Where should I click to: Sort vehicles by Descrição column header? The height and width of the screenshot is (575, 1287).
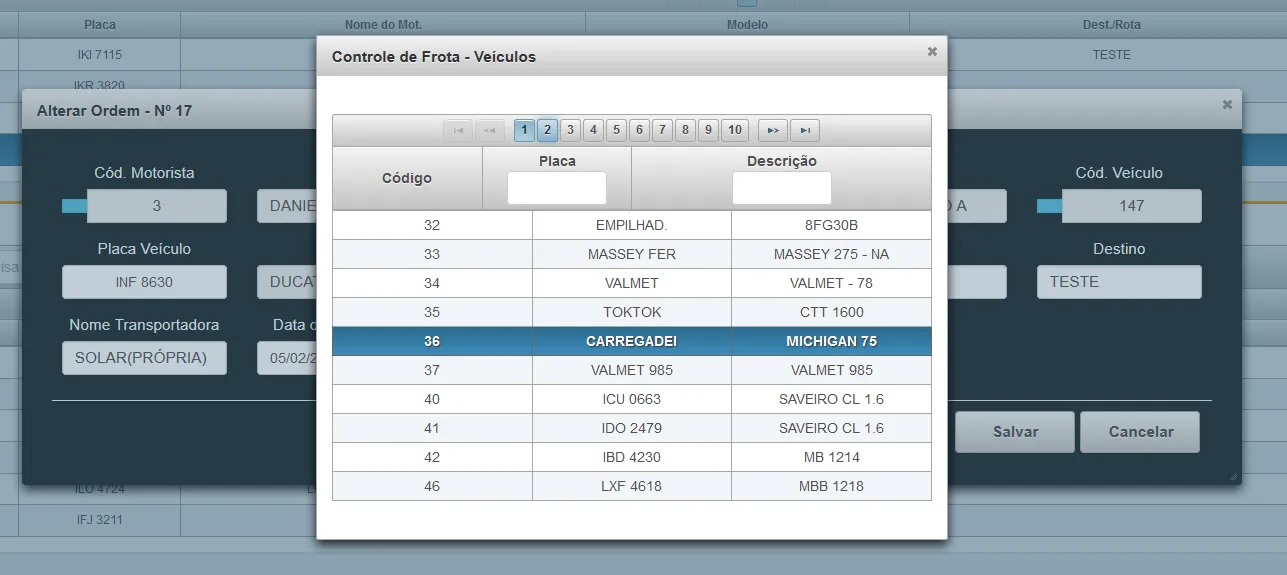pos(782,160)
